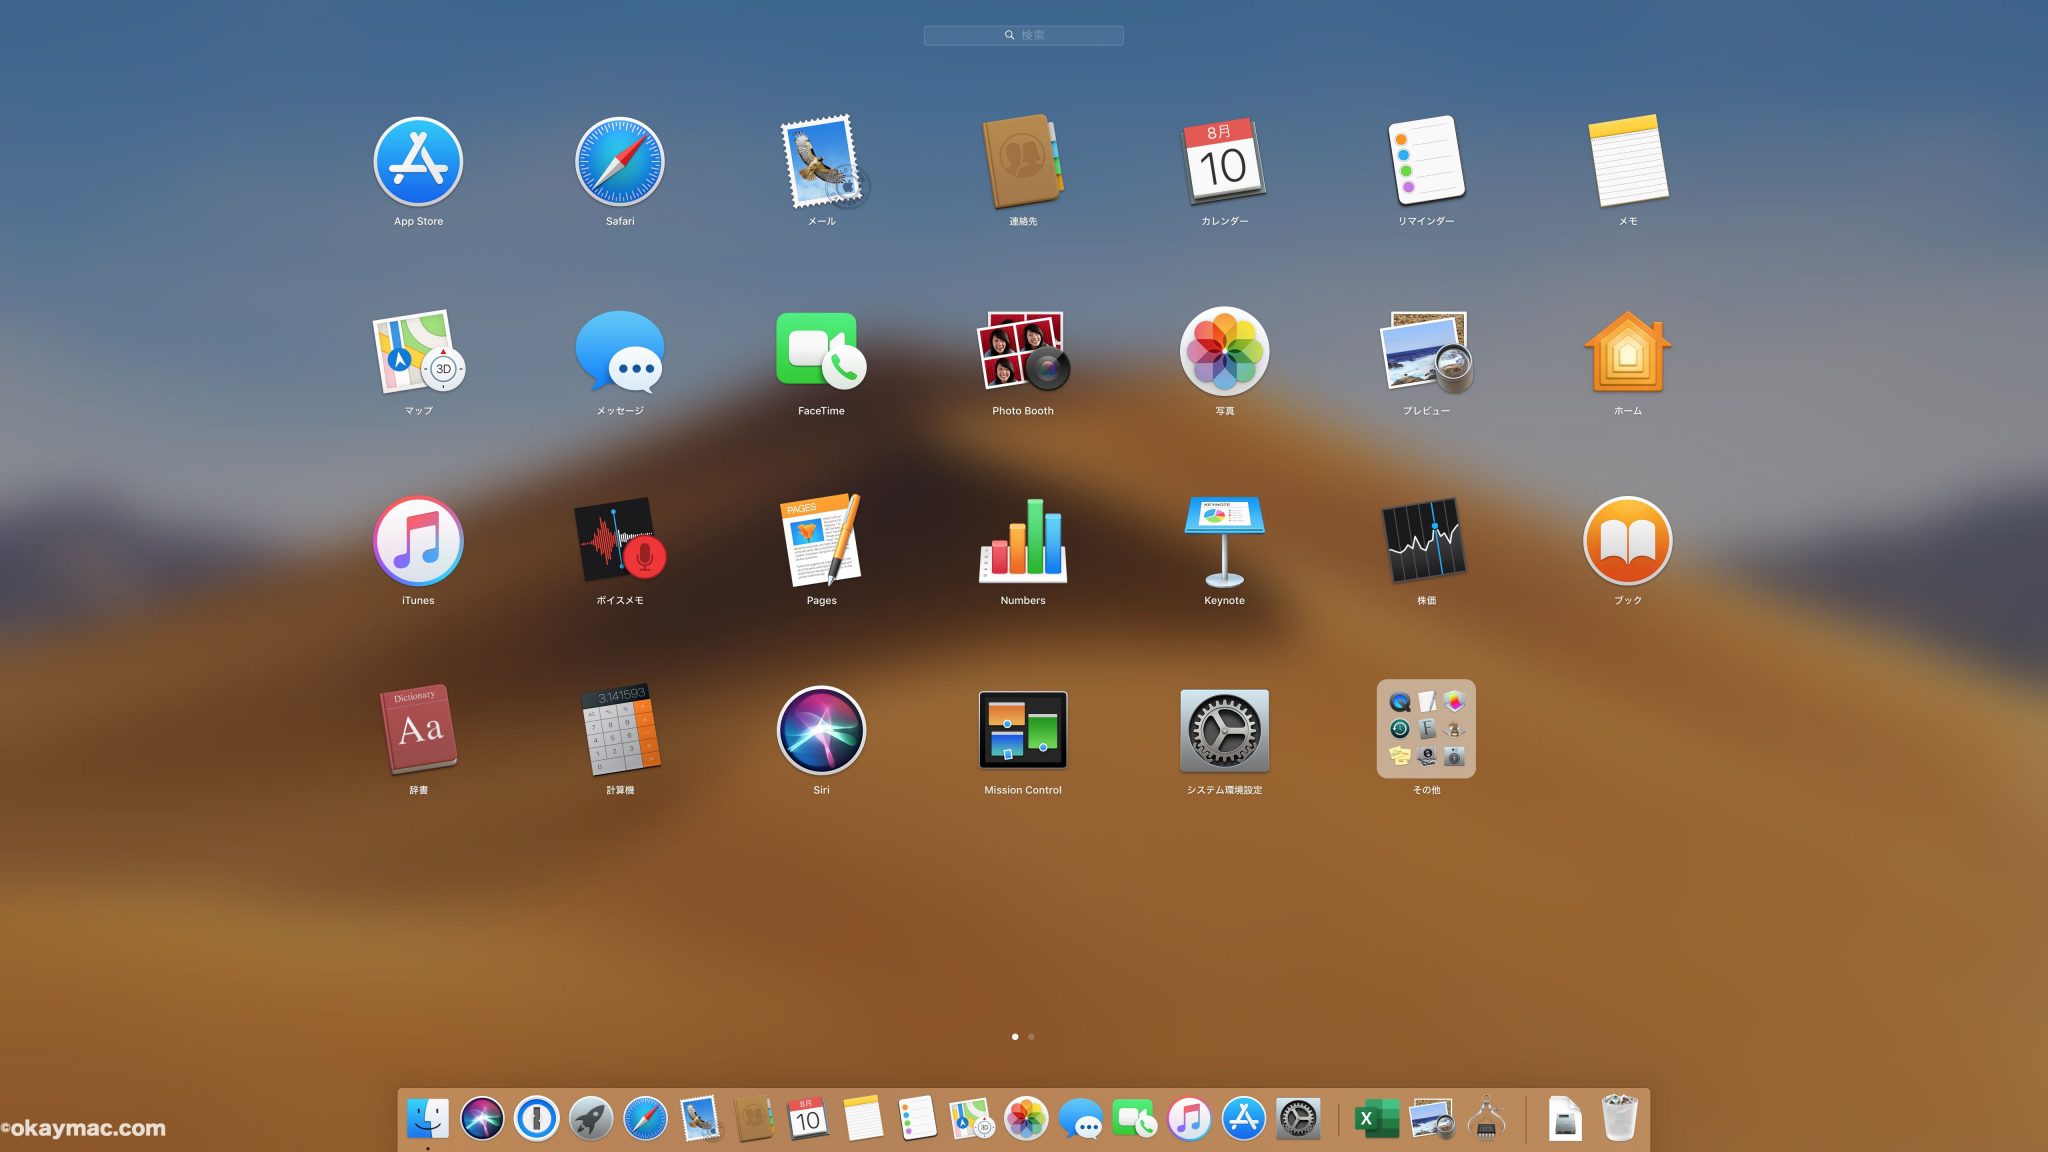This screenshot has width=2048, height=1152.
Task: Open Mail stamp icon in the Dock
Action: point(699,1118)
